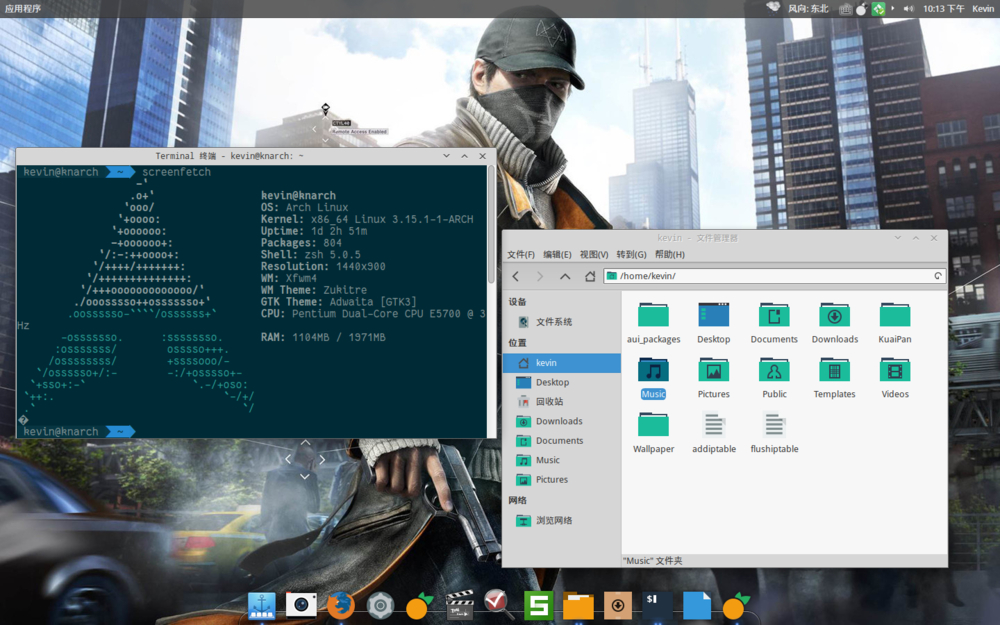Select 文件系统 in the sidebar
The height and width of the screenshot is (625, 1000).
click(553, 322)
